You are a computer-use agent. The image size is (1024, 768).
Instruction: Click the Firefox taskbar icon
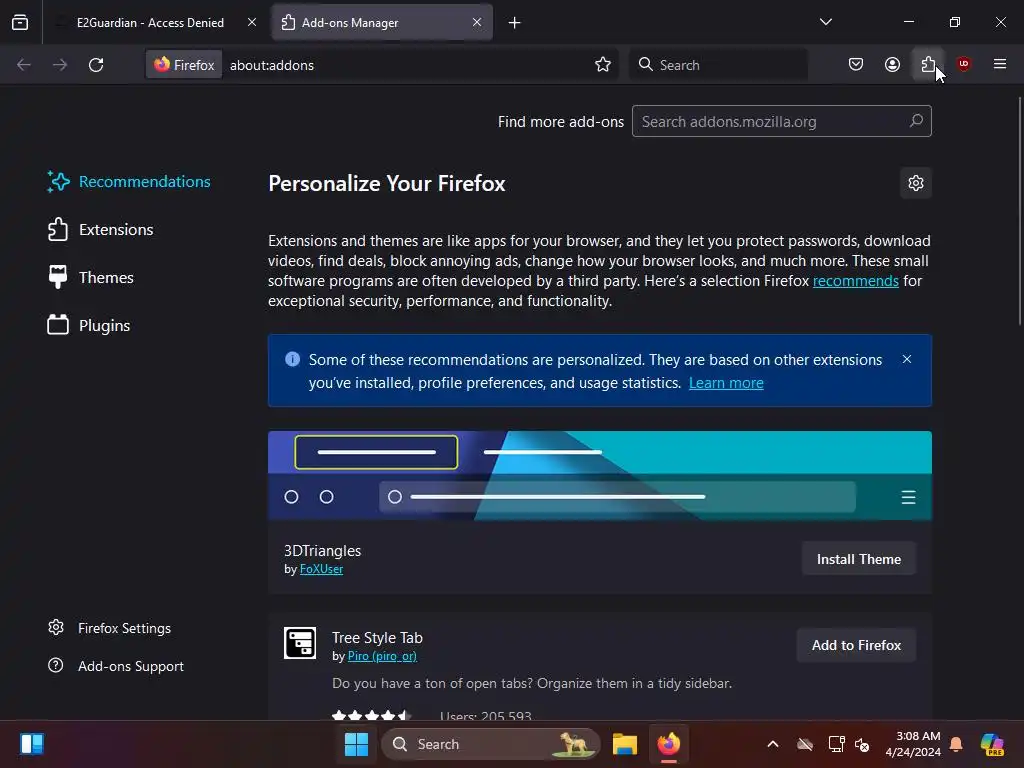coord(668,744)
